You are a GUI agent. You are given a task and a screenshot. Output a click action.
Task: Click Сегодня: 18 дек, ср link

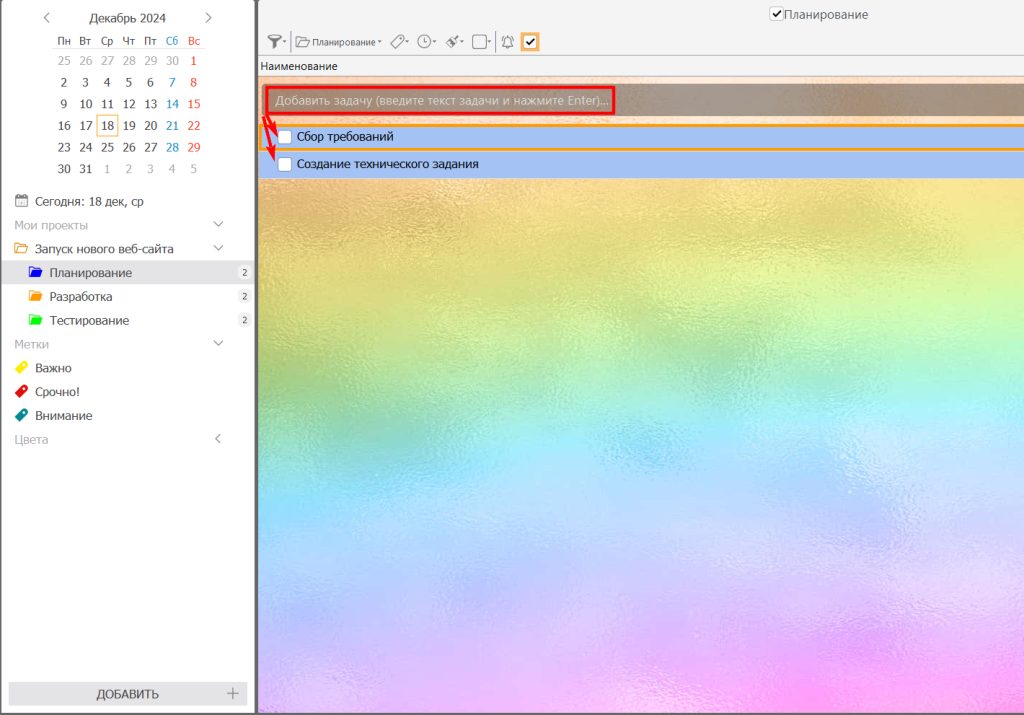point(88,201)
